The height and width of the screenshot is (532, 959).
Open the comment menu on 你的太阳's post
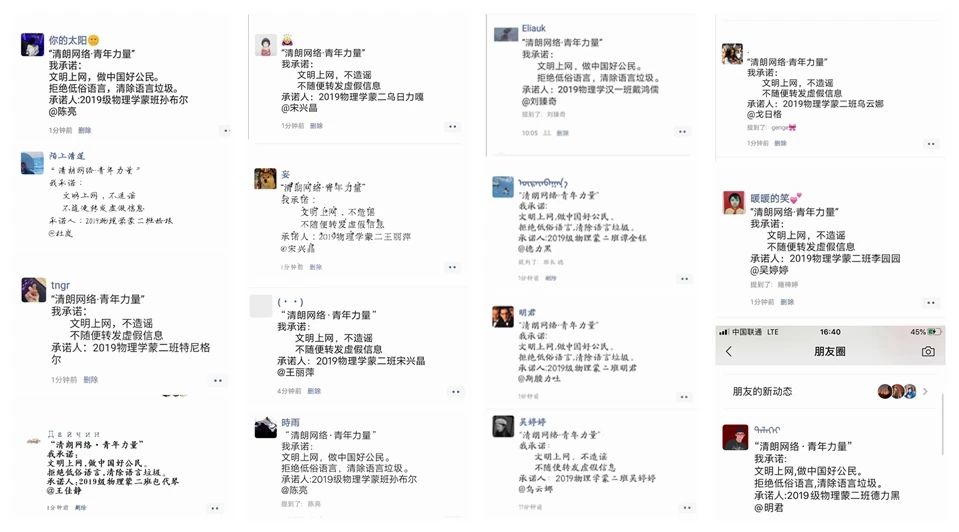point(225,131)
